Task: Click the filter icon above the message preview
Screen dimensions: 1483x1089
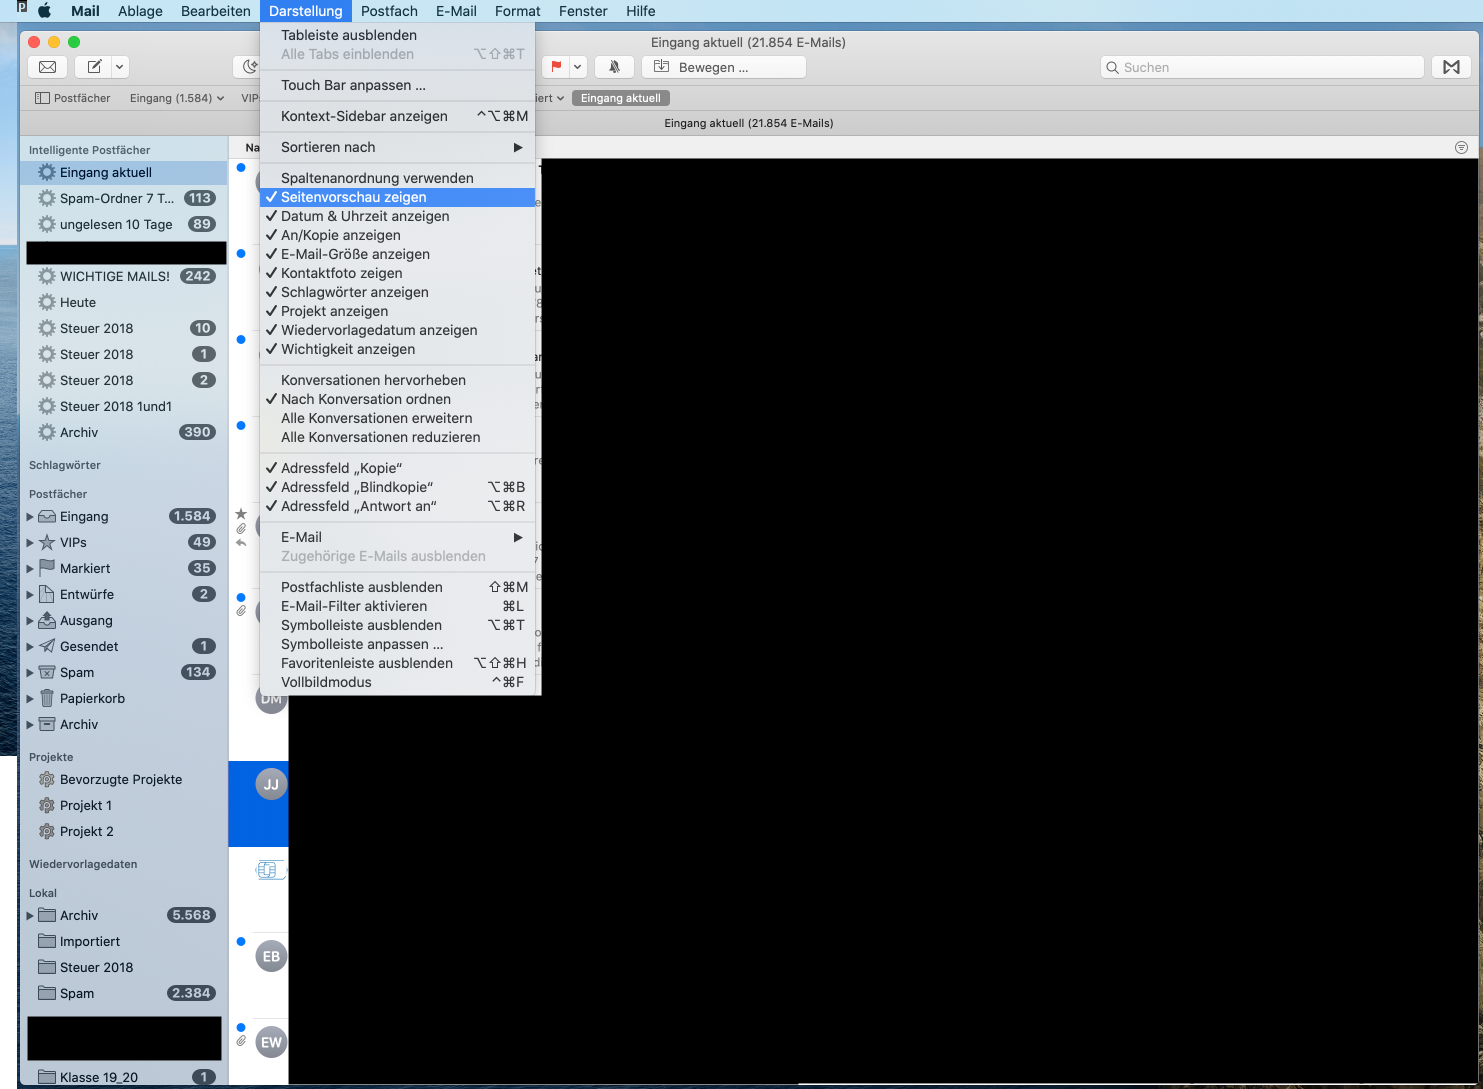Action: 1461,147
